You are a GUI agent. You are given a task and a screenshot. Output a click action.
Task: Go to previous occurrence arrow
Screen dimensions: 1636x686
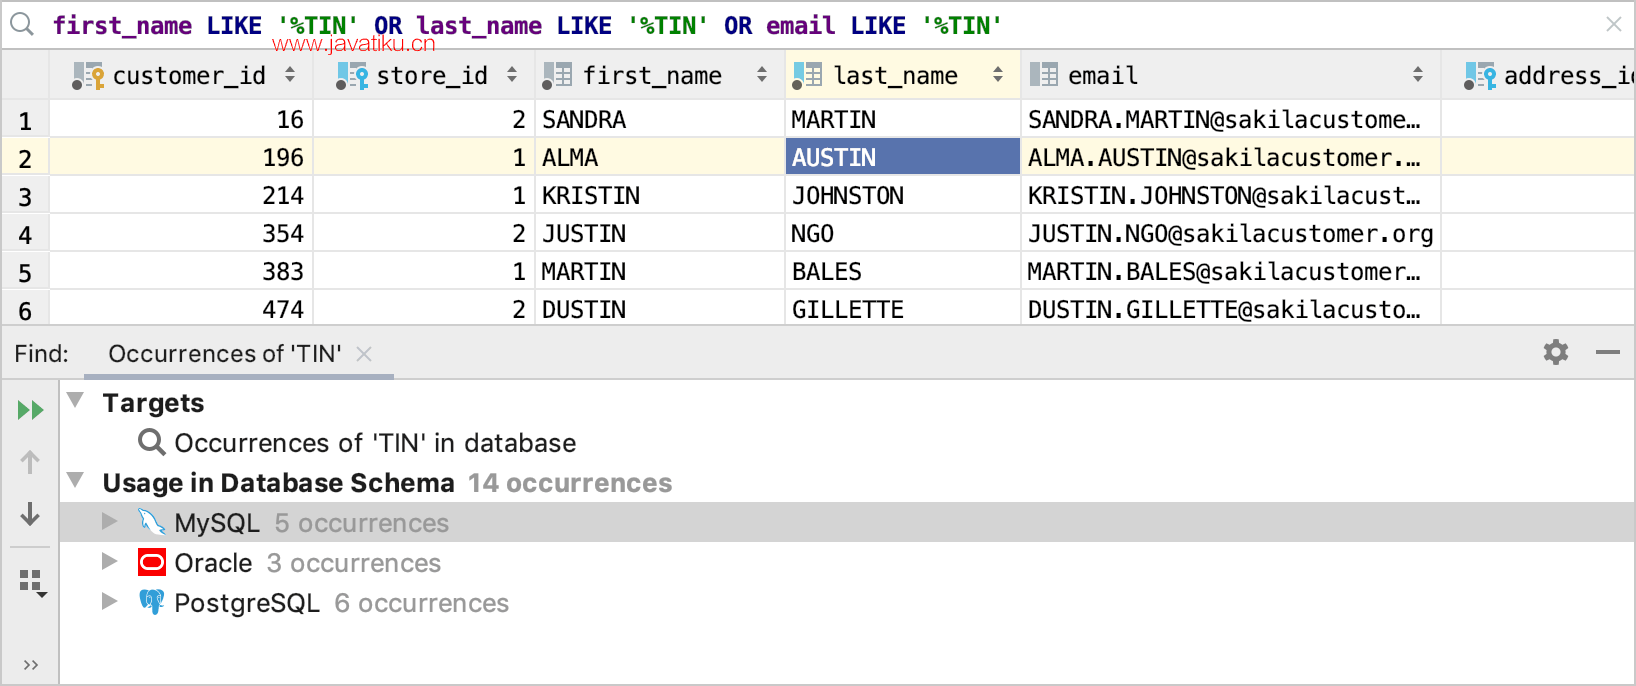tap(30, 462)
